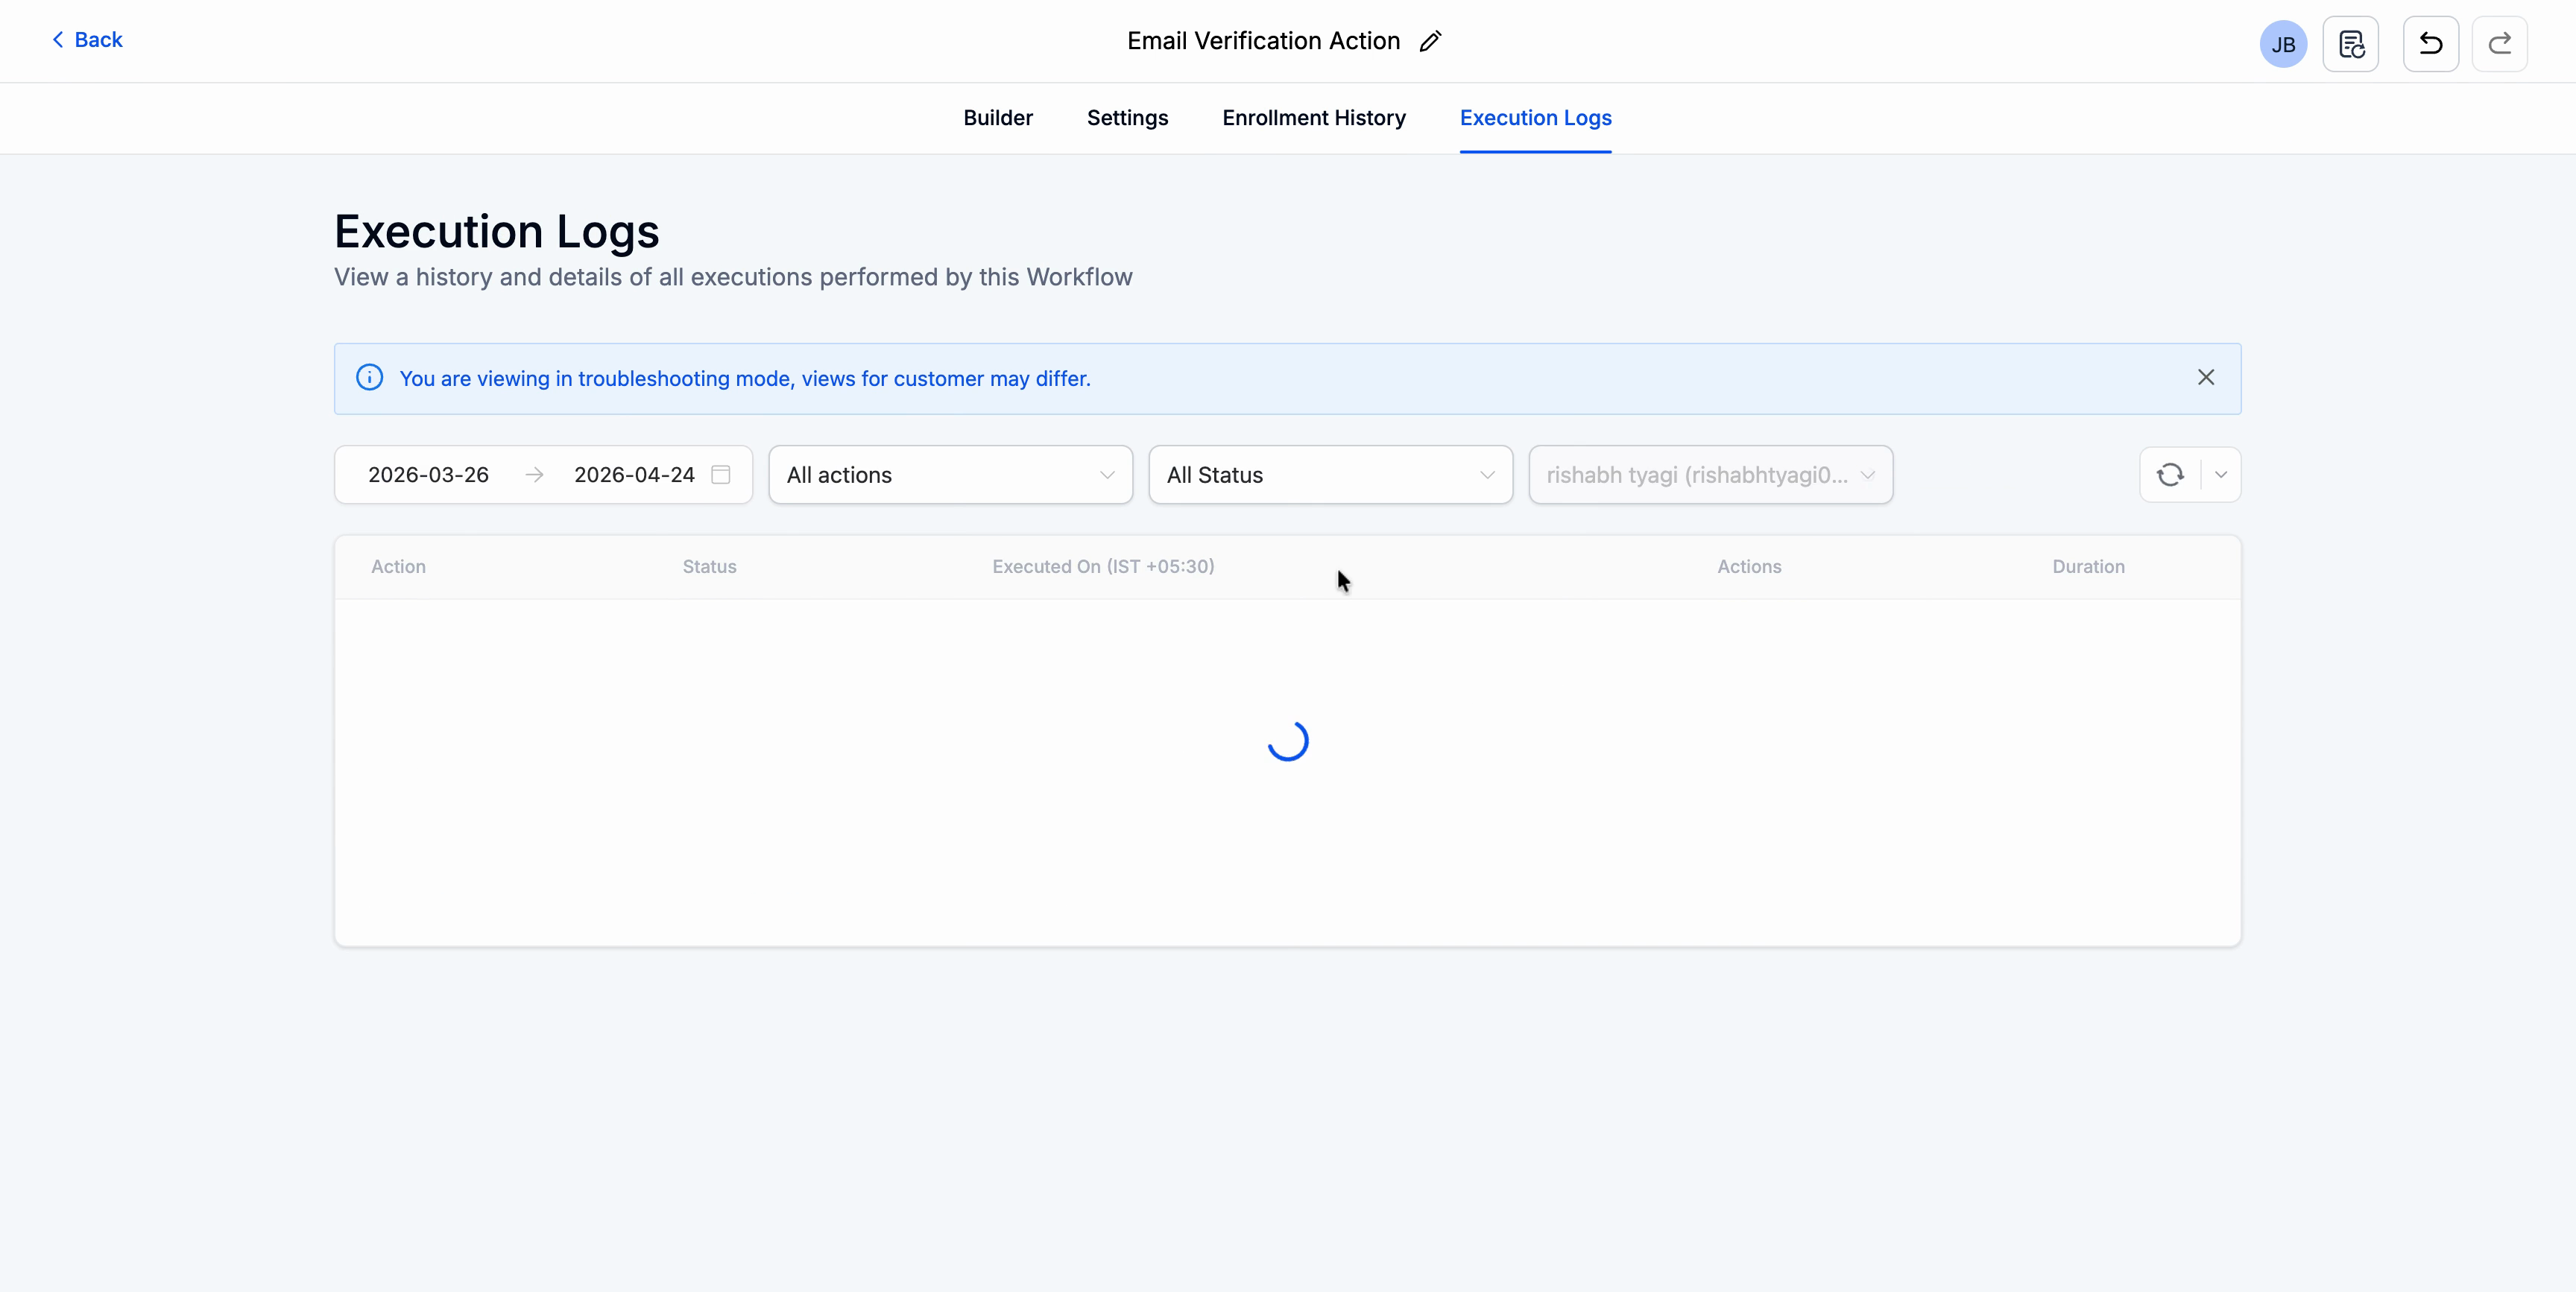Switch to the Builder tab
Screen dimensions: 2576x1292
[997, 118]
